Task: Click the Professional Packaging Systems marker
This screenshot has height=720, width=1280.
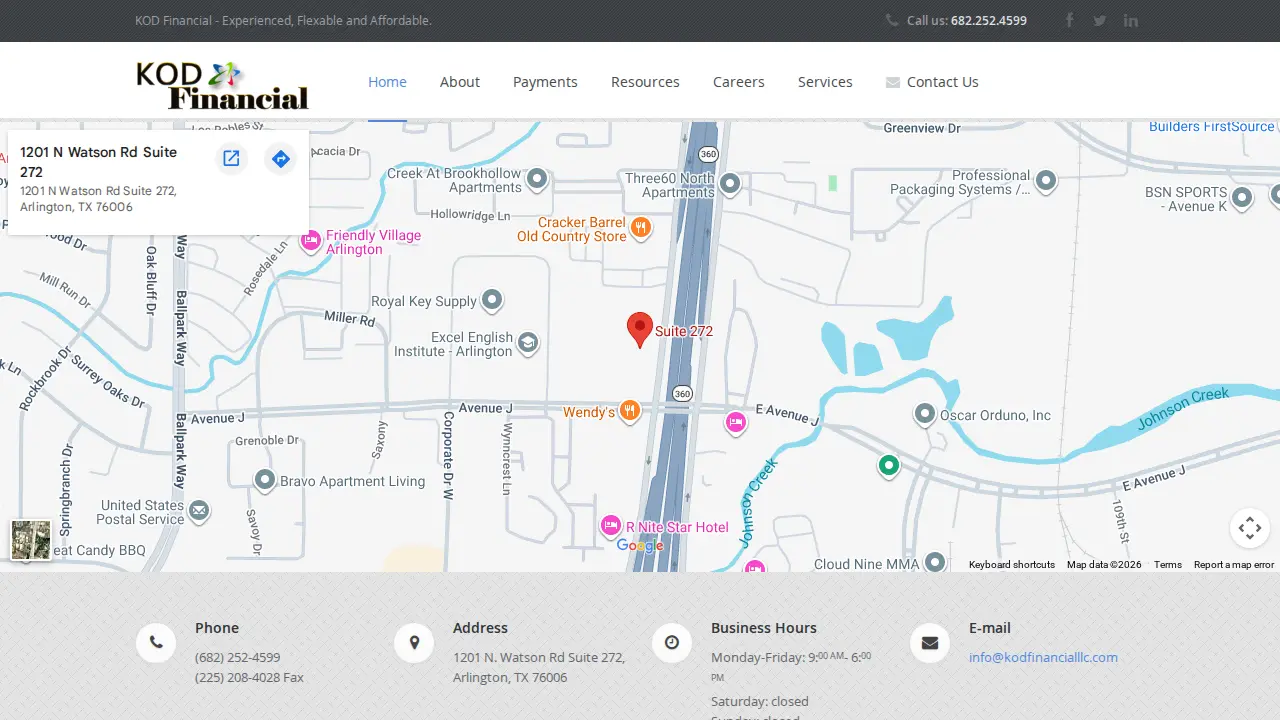Action: tap(1046, 181)
